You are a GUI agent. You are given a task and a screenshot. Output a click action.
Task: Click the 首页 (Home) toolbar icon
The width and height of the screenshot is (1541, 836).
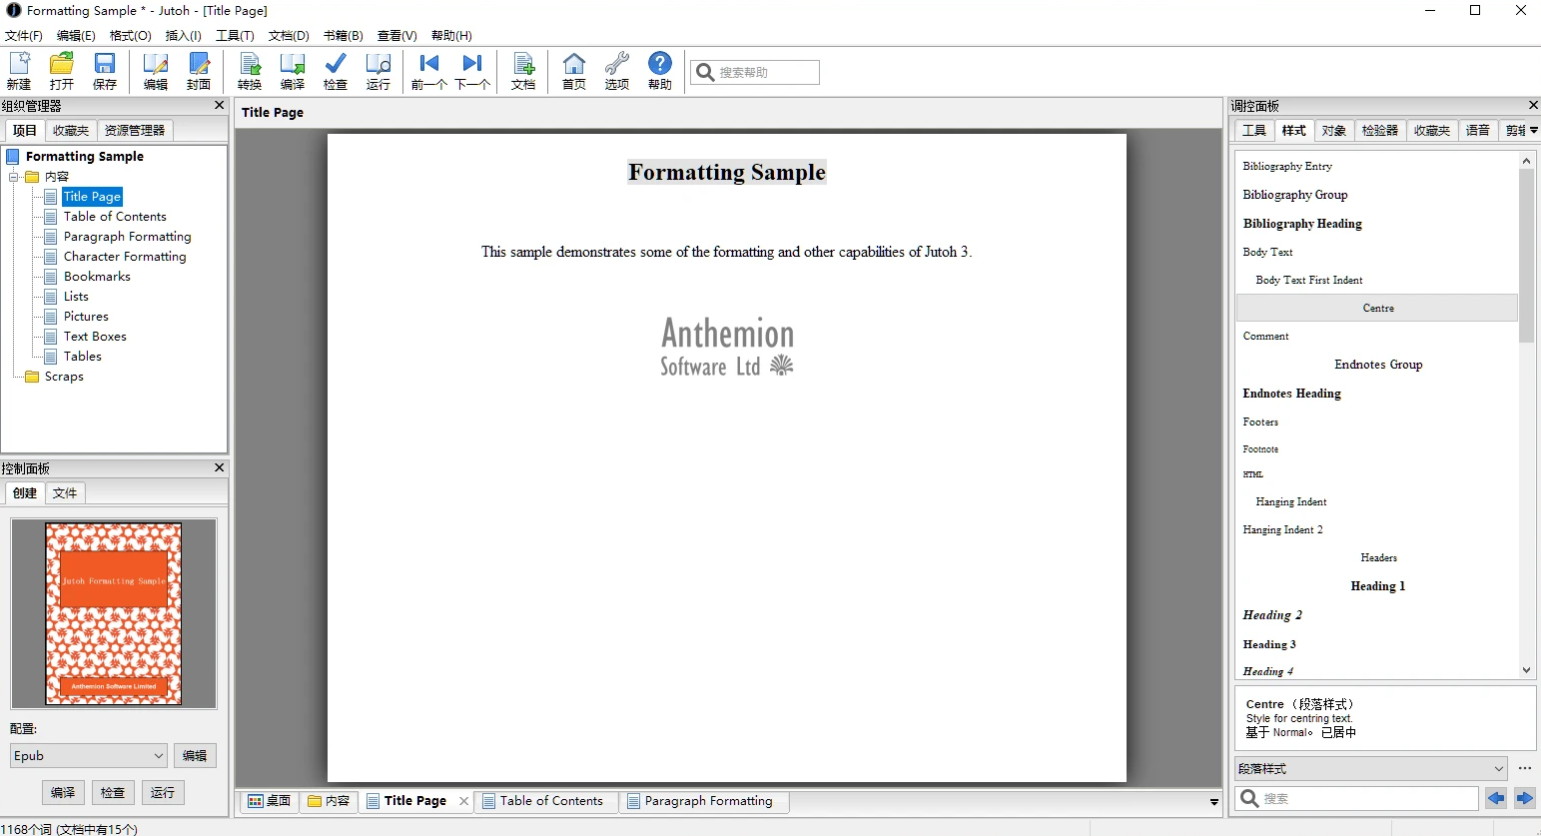coord(574,71)
